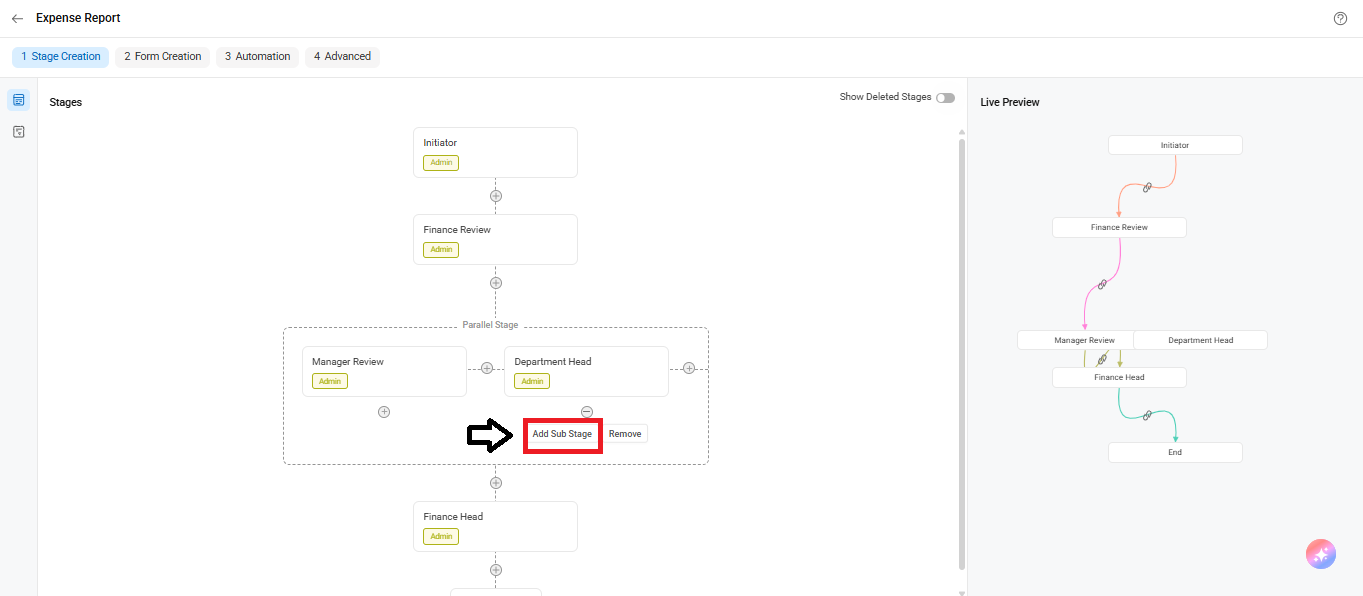Click the plus icon under Manager Review
Image resolution: width=1363 pixels, height=596 pixels.
[384, 412]
